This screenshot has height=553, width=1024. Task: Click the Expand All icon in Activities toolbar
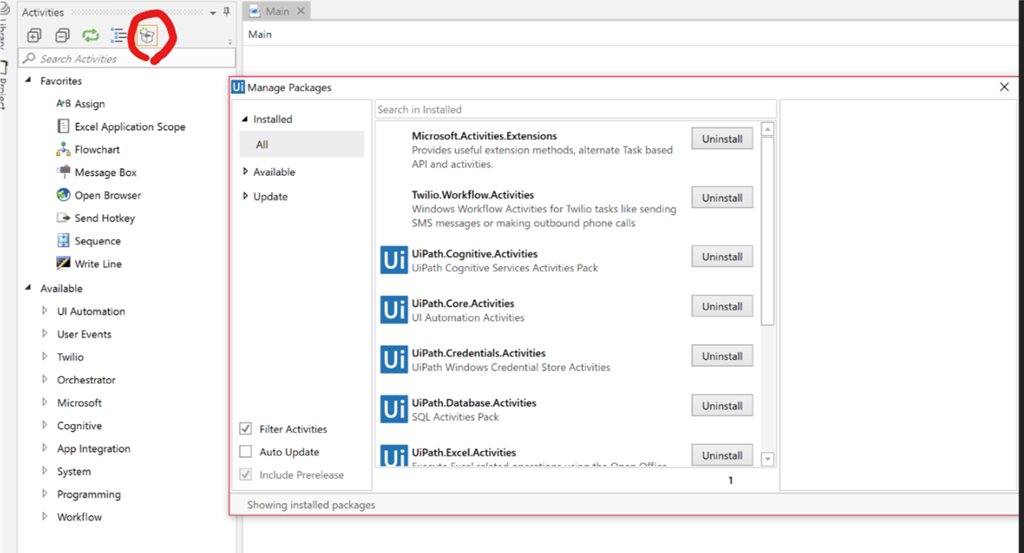pos(34,35)
